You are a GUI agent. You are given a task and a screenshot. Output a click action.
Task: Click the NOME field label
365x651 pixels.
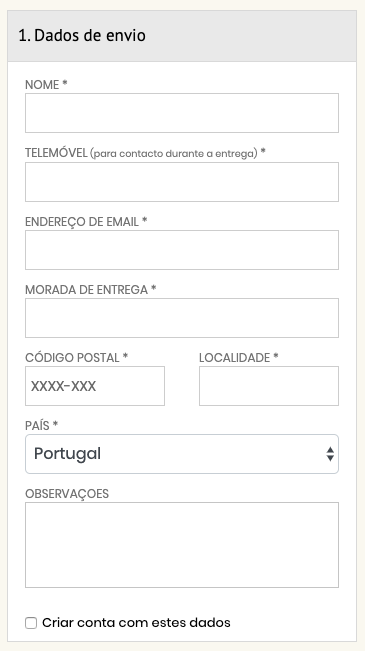coord(46,85)
